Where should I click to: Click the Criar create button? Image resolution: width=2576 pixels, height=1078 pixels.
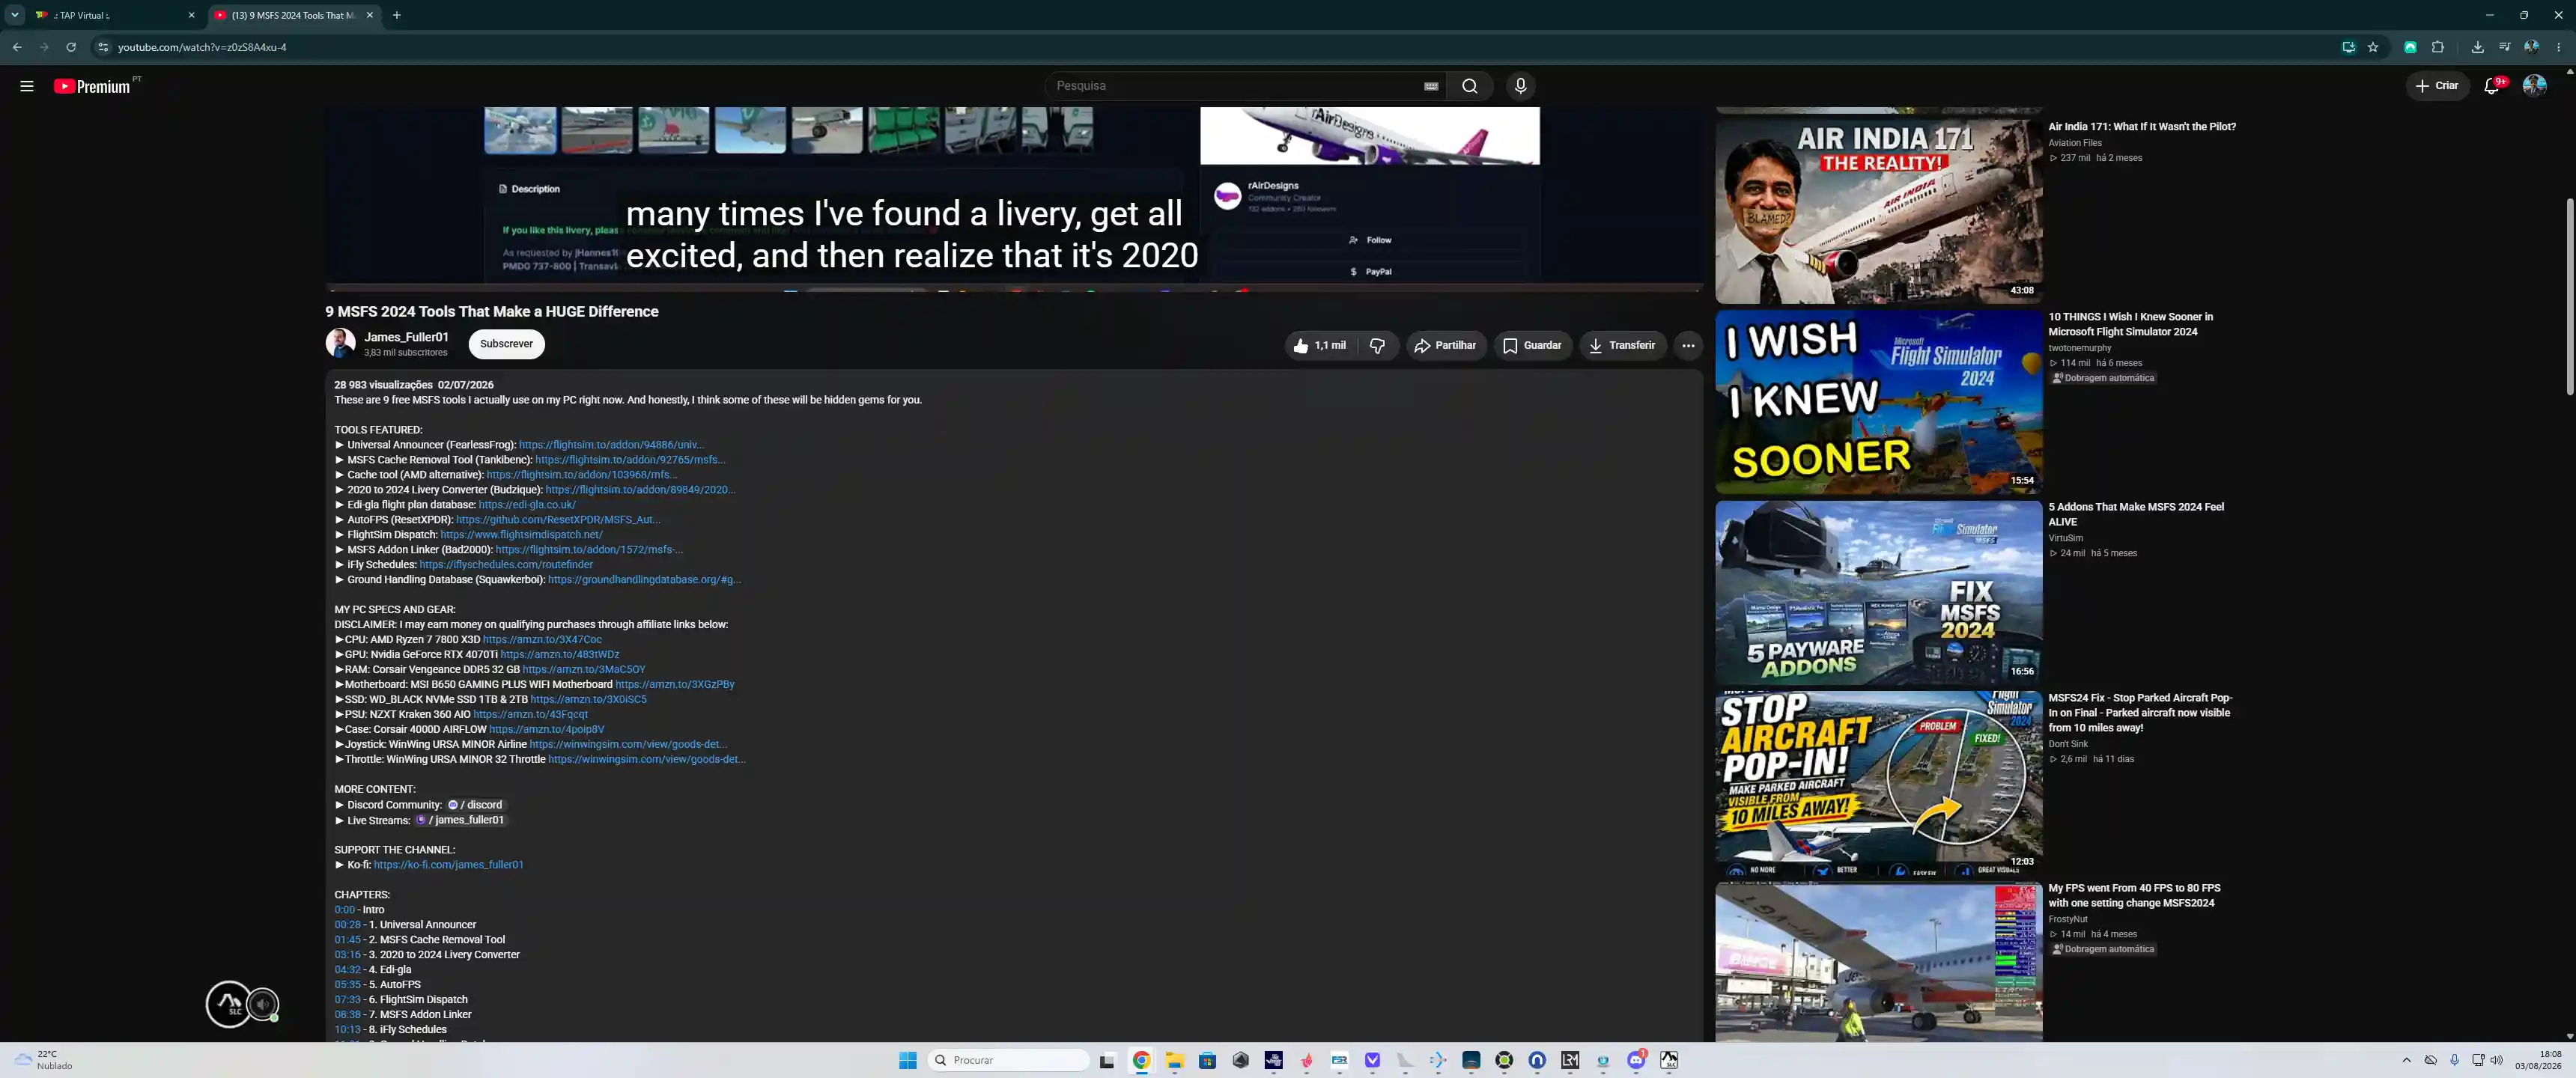(2437, 86)
